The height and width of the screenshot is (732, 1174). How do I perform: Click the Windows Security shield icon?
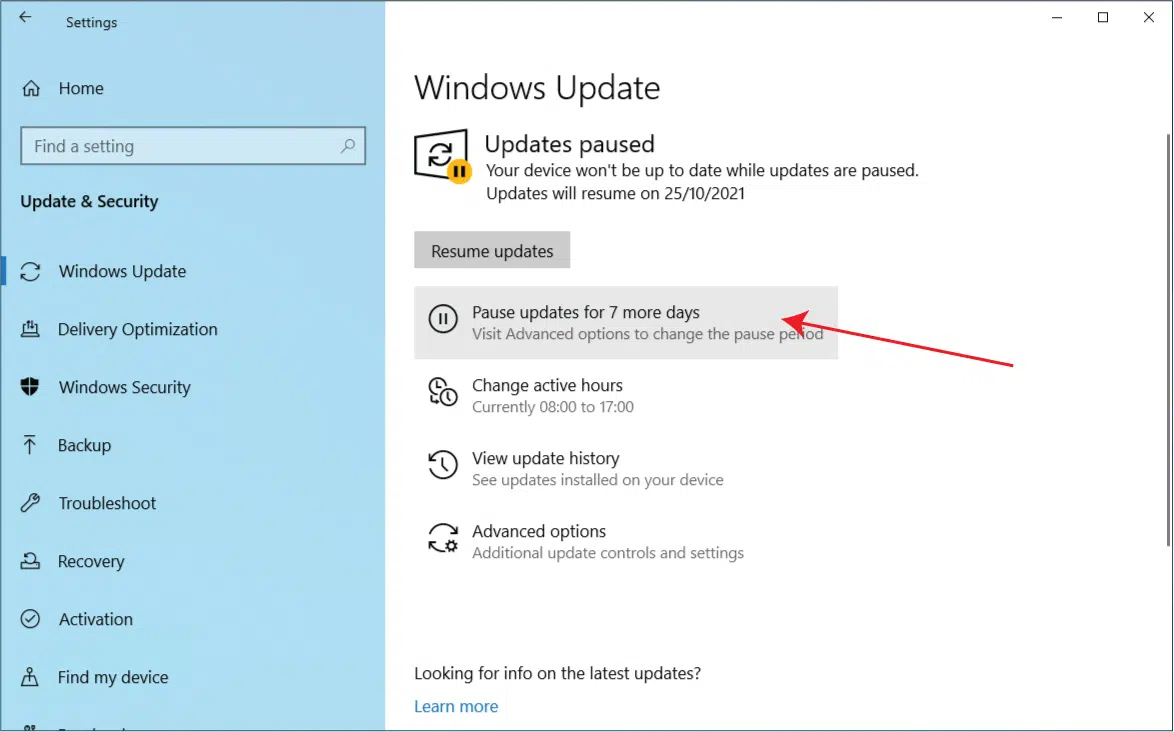click(30, 387)
